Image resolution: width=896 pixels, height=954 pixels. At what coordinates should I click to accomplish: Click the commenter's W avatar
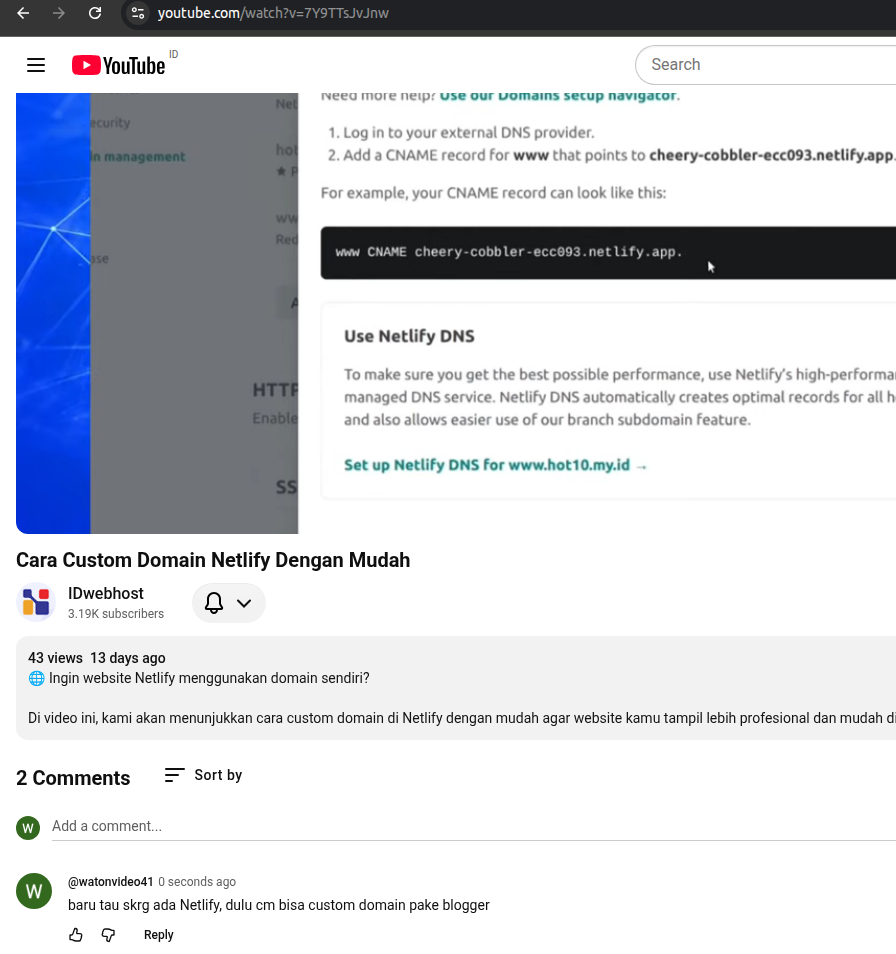pyautogui.click(x=34, y=891)
